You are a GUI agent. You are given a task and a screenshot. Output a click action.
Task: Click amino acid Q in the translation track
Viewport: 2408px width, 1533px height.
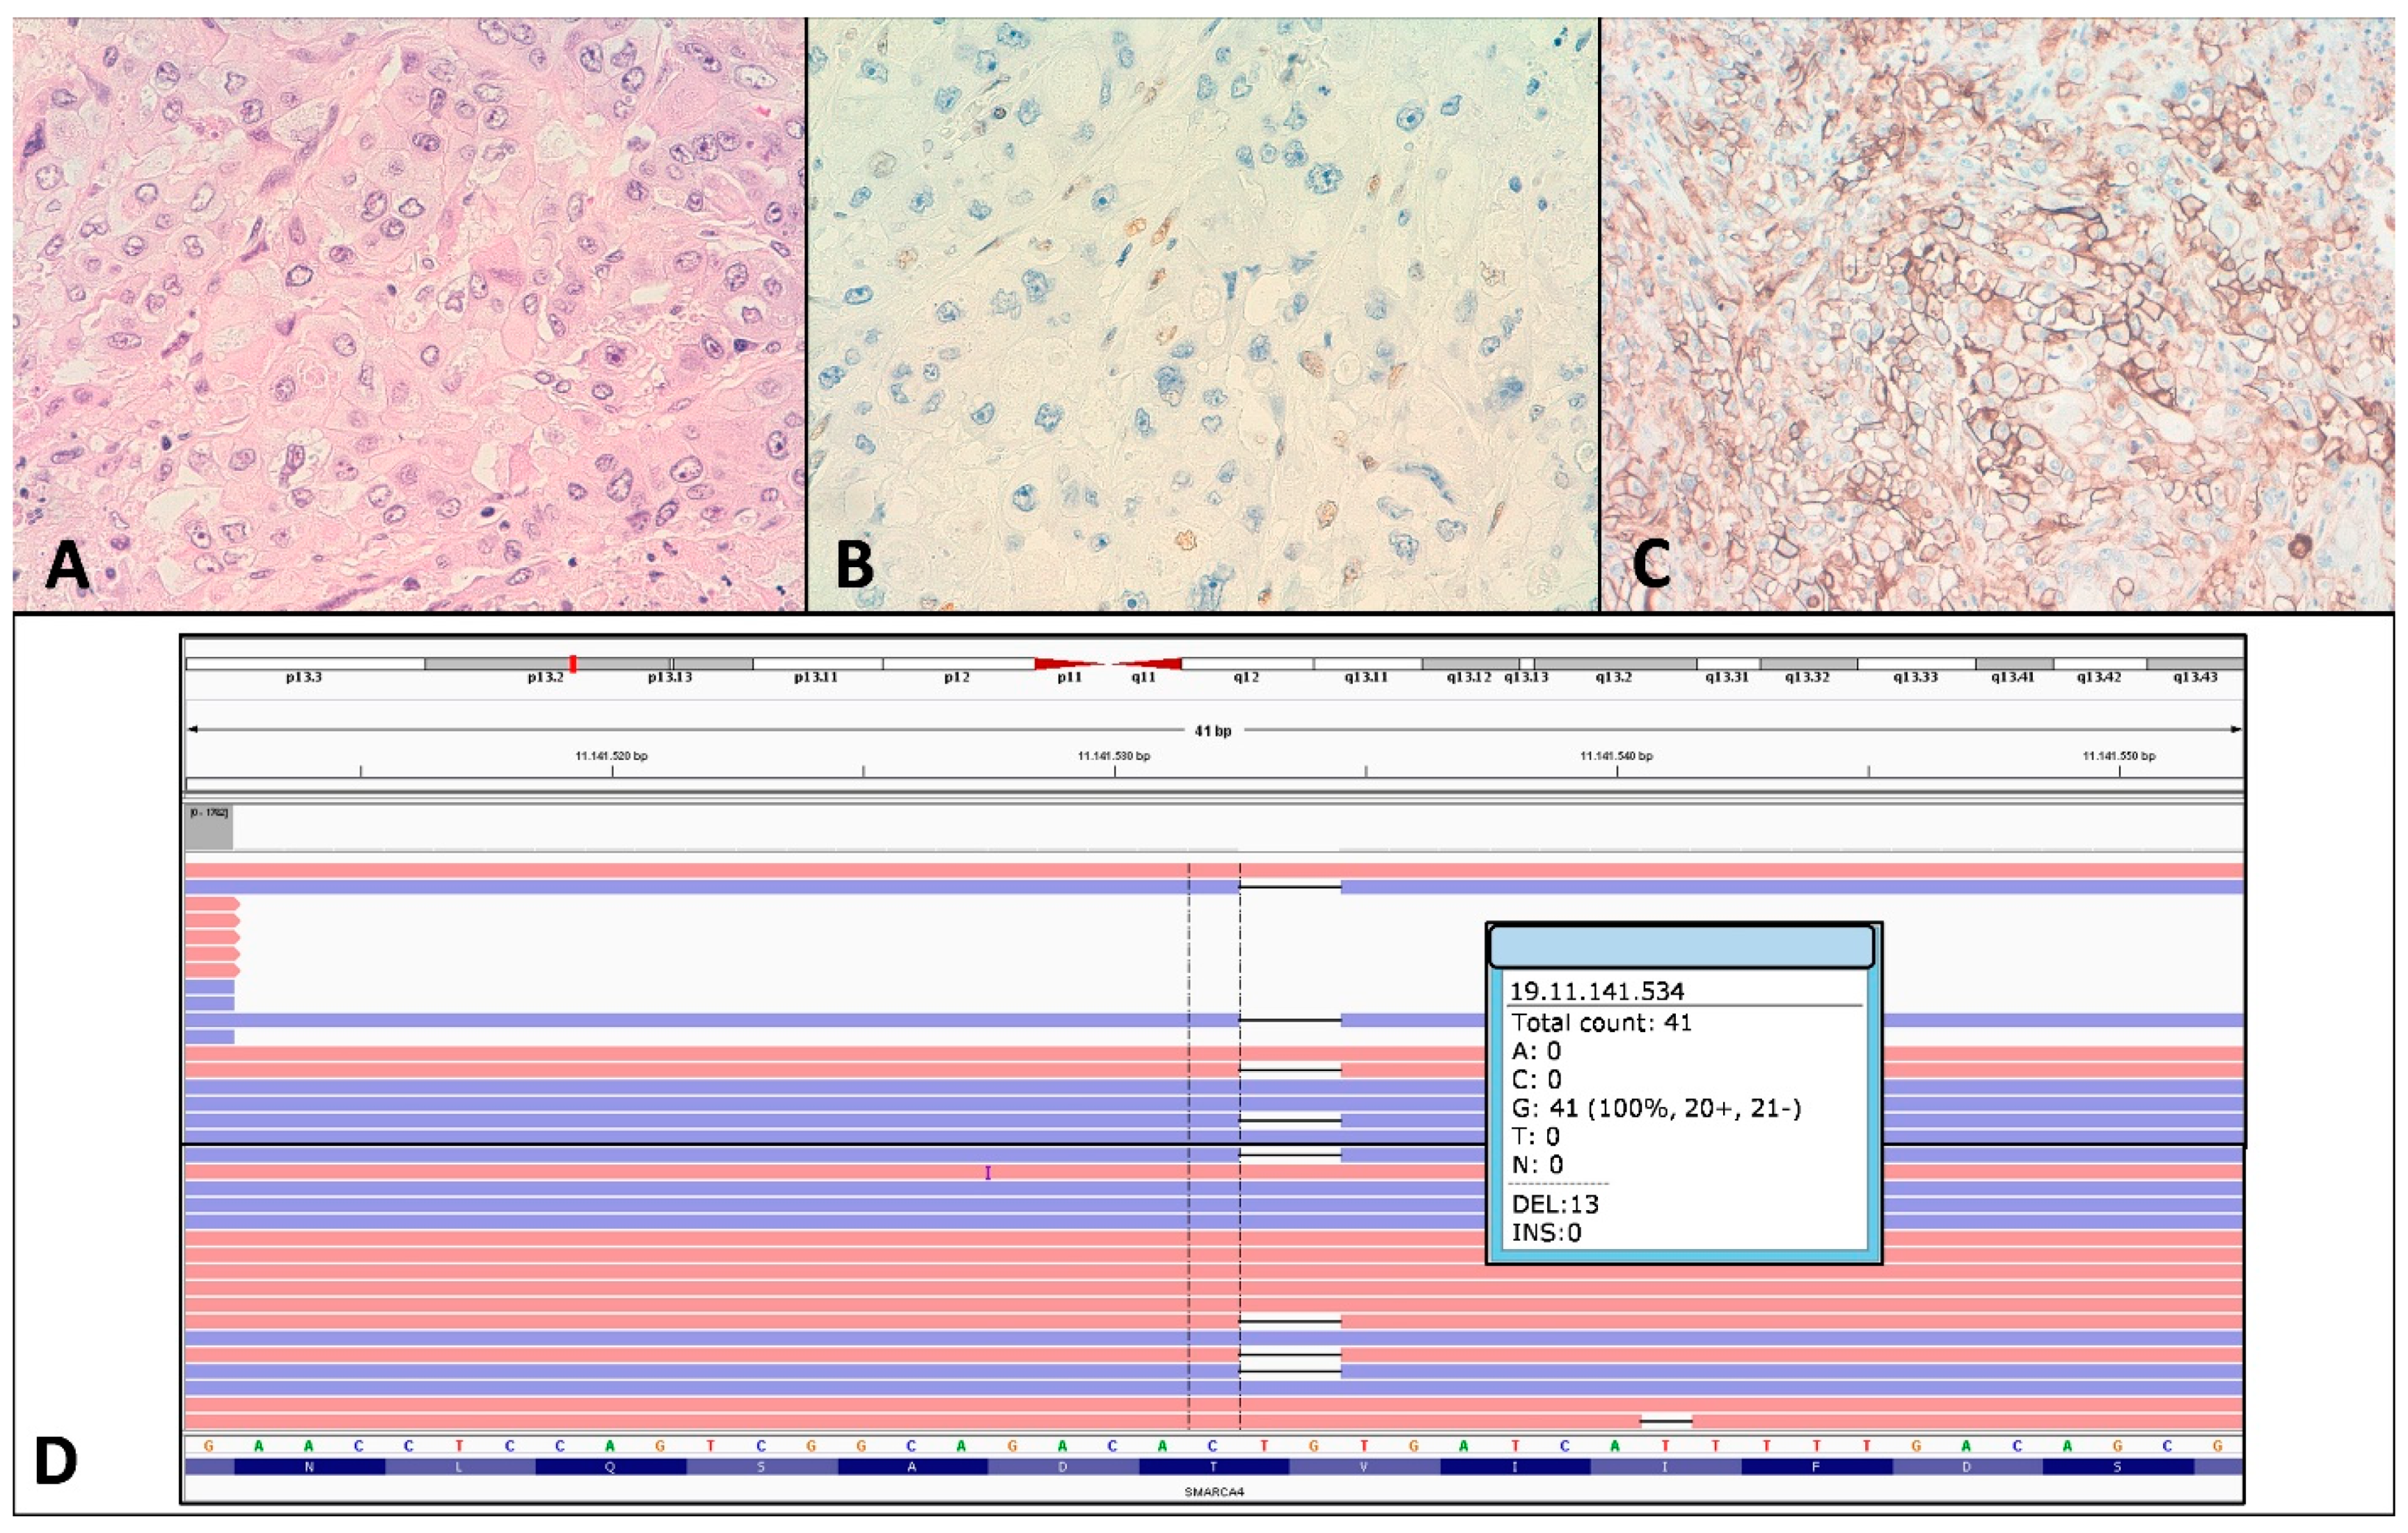[x=610, y=1467]
